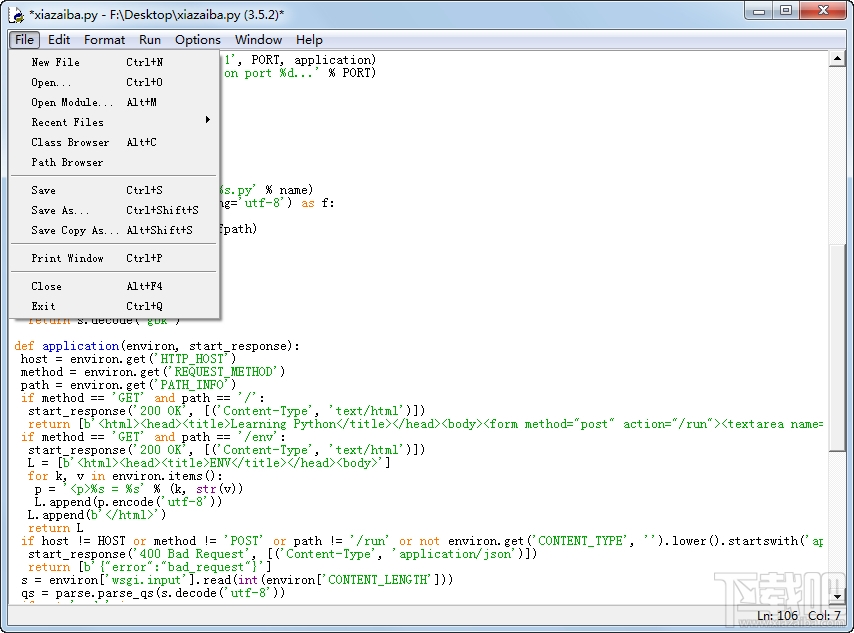Open the Options menu
The height and width of the screenshot is (633, 854).
[x=198, y=40]
